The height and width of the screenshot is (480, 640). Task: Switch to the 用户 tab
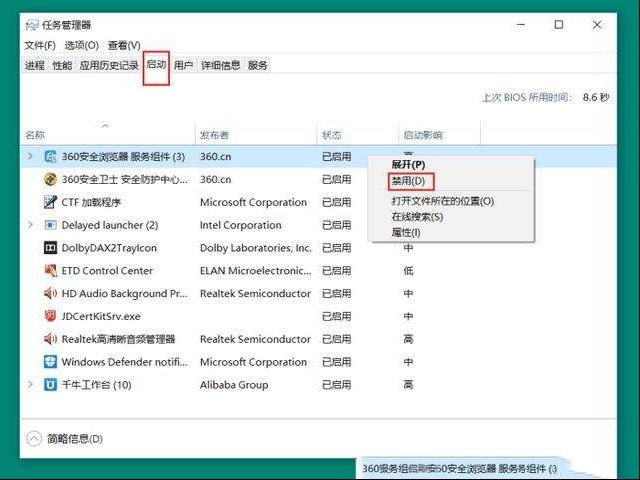point(183,65)
